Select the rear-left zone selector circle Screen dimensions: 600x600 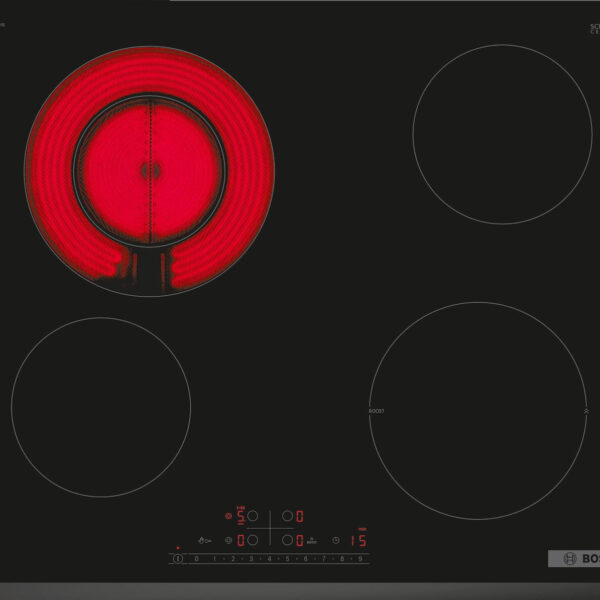coord(253,517)
